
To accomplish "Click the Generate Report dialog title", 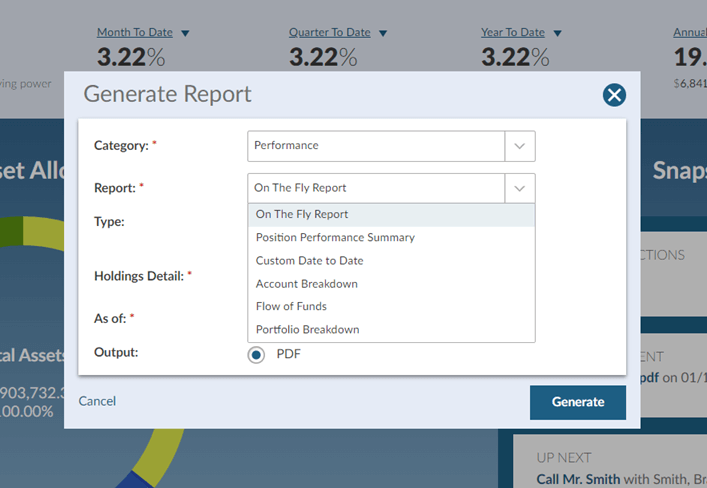I will point(168,94).
